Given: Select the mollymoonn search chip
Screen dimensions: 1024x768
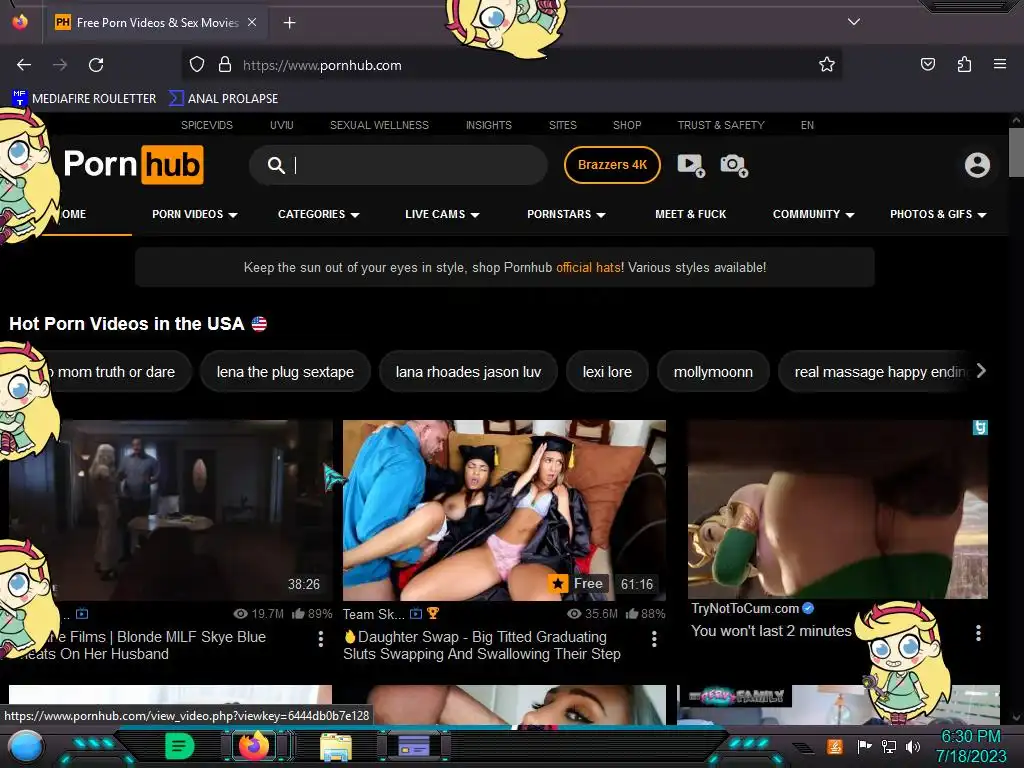Looking at the screenshot, I should click(x=712, y=372).
